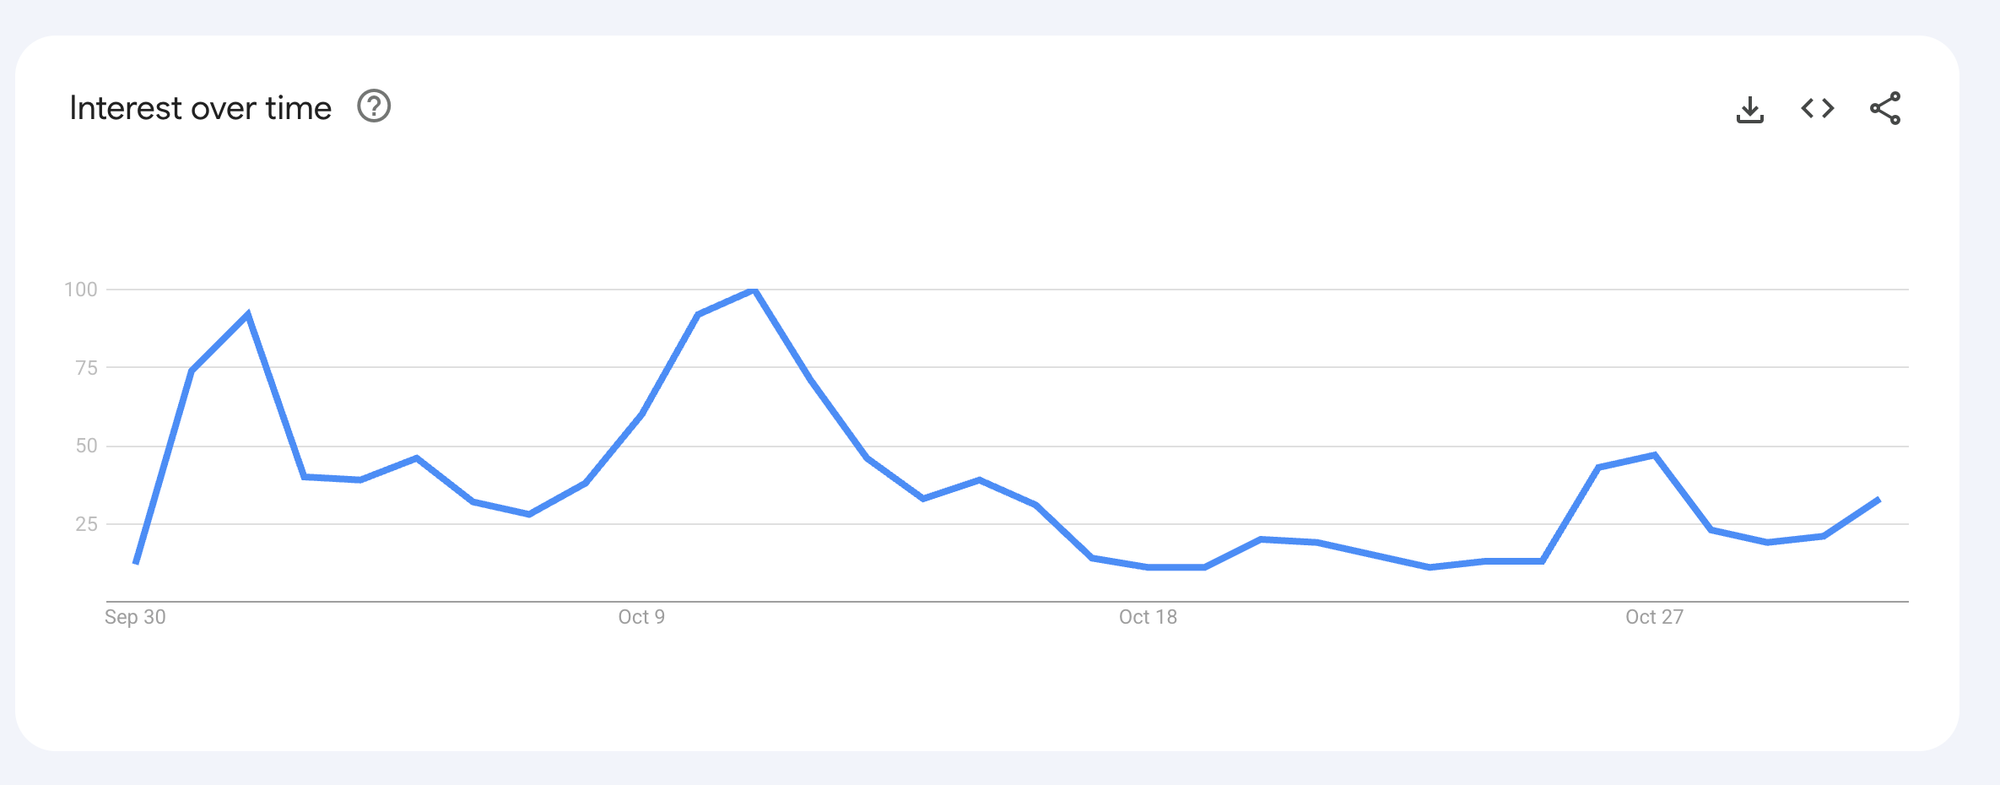Click the line point above Oct 18 label
The width and height of the screenshot is (2000, 785).
1148,567
